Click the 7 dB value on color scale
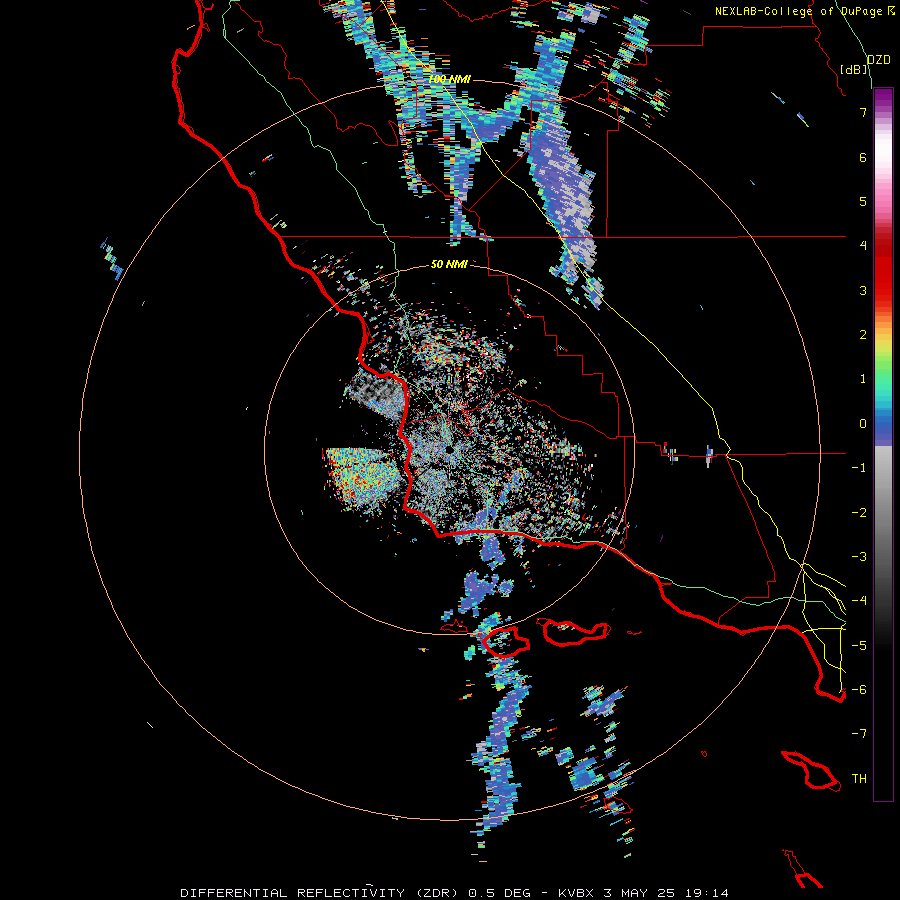Image resolution: width=900 pixels, height=900 pixels. pos(863,112)
